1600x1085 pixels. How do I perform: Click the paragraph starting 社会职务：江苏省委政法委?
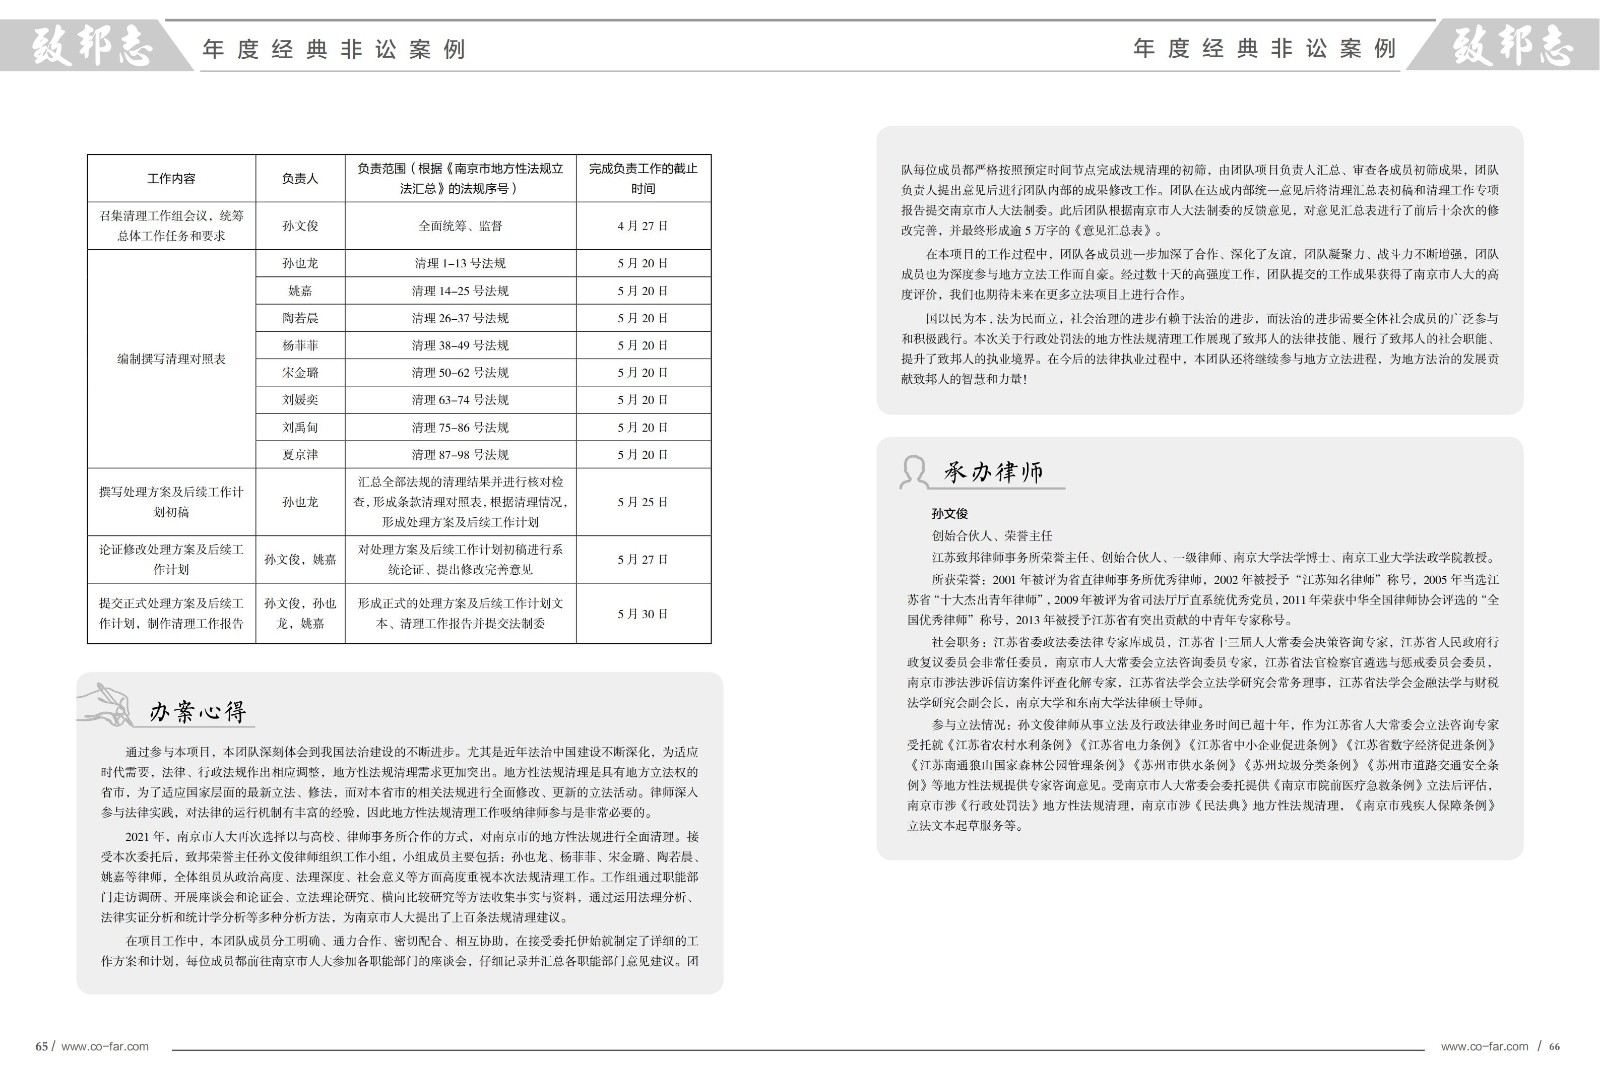pyautogui.click(x=1204, y=672)
